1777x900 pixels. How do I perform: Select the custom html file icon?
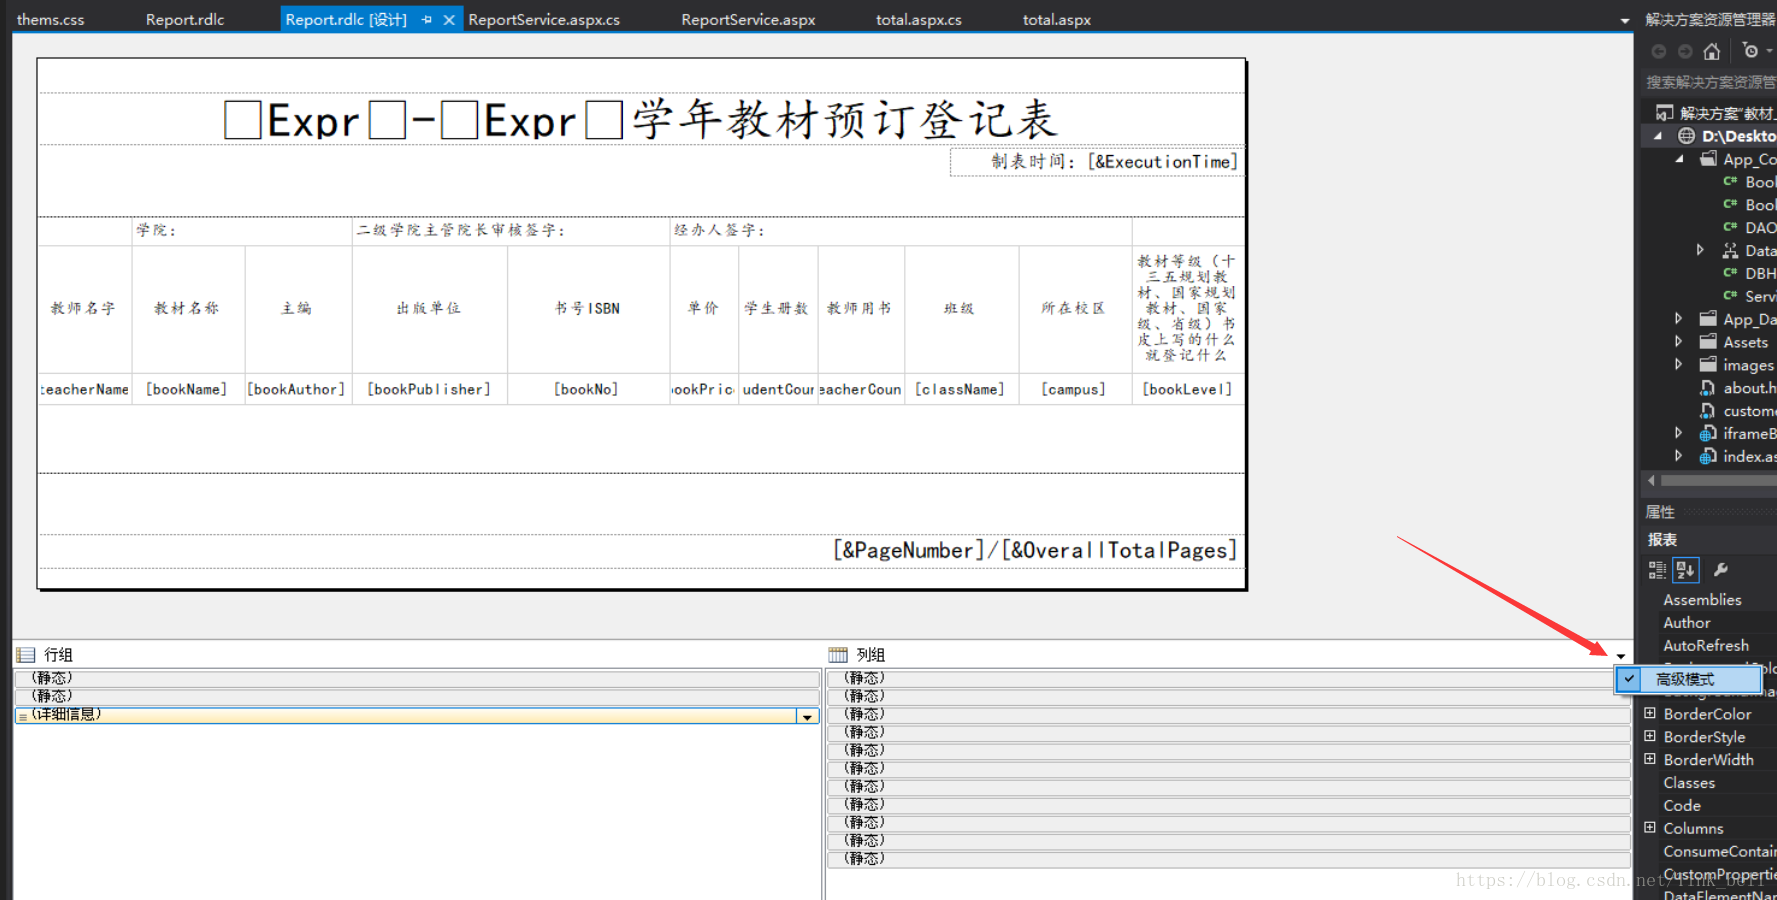coord(1708,411)
